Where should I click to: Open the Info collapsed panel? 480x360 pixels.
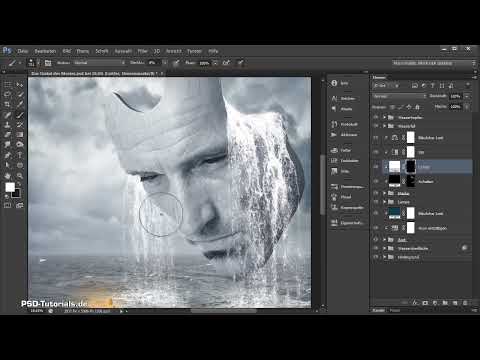pos(340,83)
